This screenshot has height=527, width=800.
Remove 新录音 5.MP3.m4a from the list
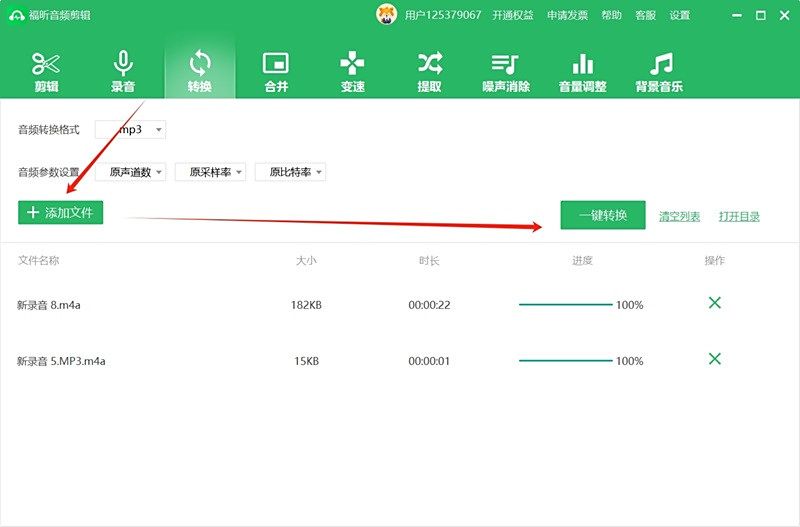(715, 359)
